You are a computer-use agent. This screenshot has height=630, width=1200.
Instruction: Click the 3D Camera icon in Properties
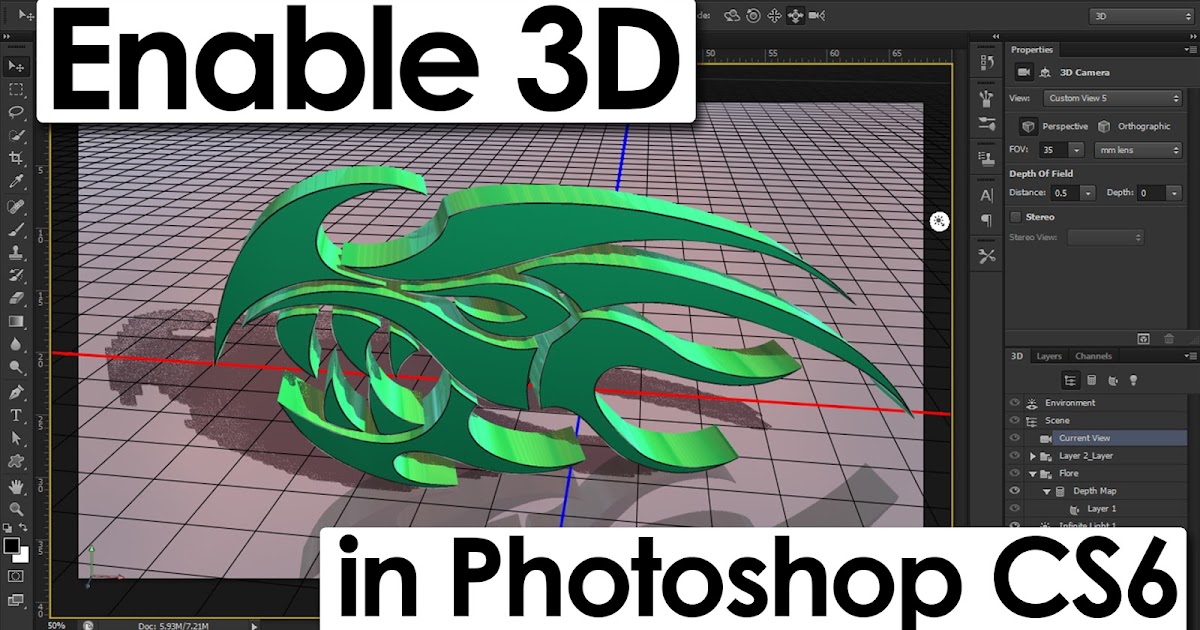pyautogui.click(x=1023, y=72)
